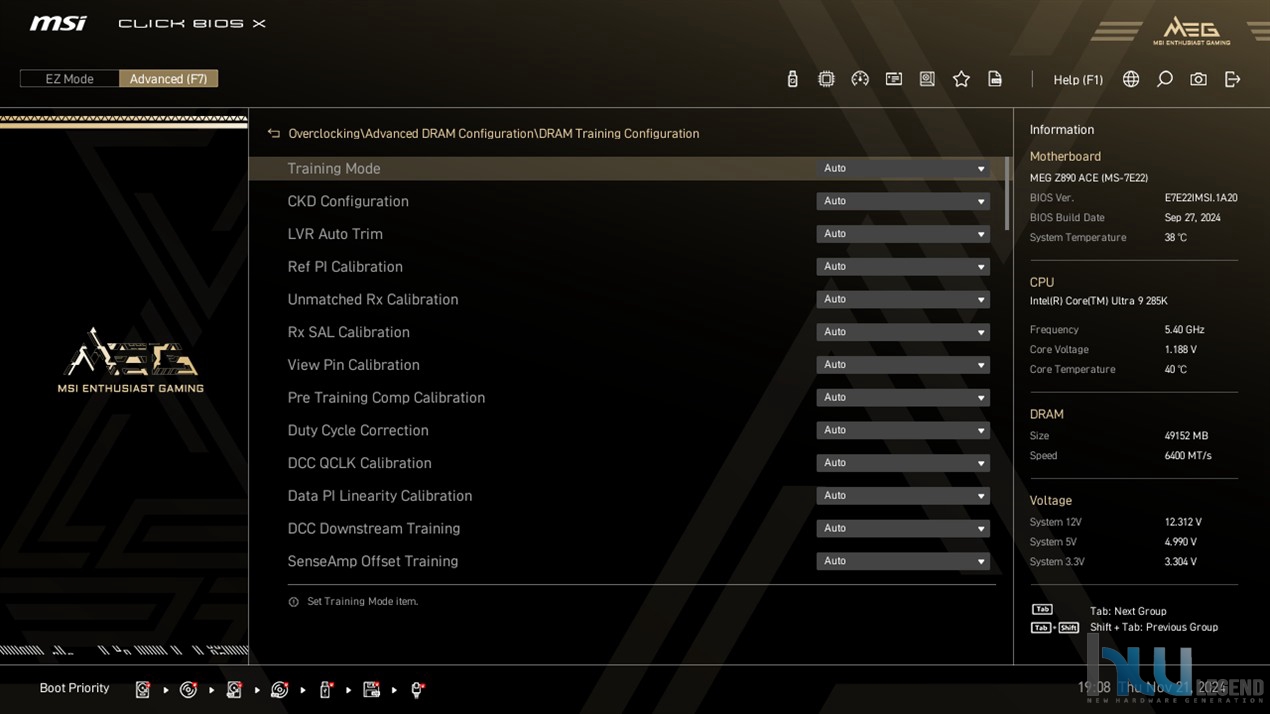The height and width of the screenshot is (714, 1270).
Task: Click DRAM size value '49152 MB'
Action: tap(1186, 436)
